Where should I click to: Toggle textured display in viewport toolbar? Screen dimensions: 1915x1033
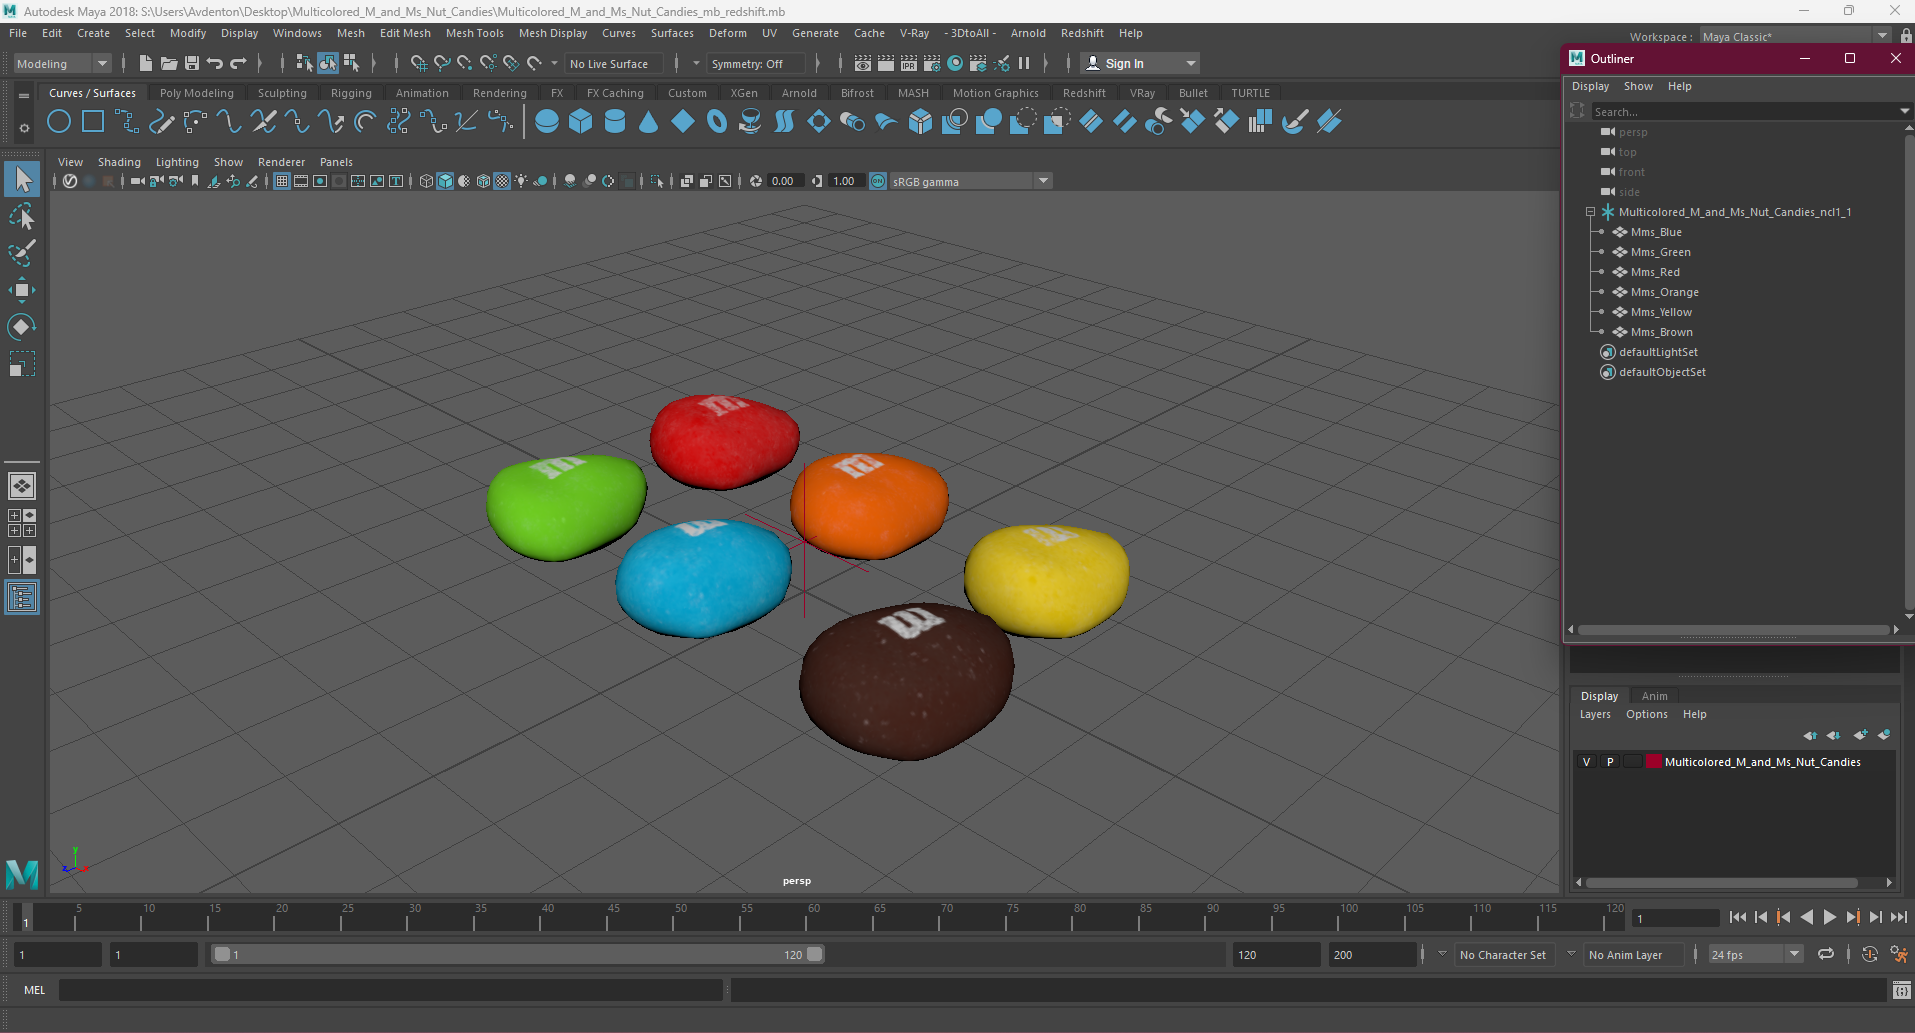coord(502,181)
